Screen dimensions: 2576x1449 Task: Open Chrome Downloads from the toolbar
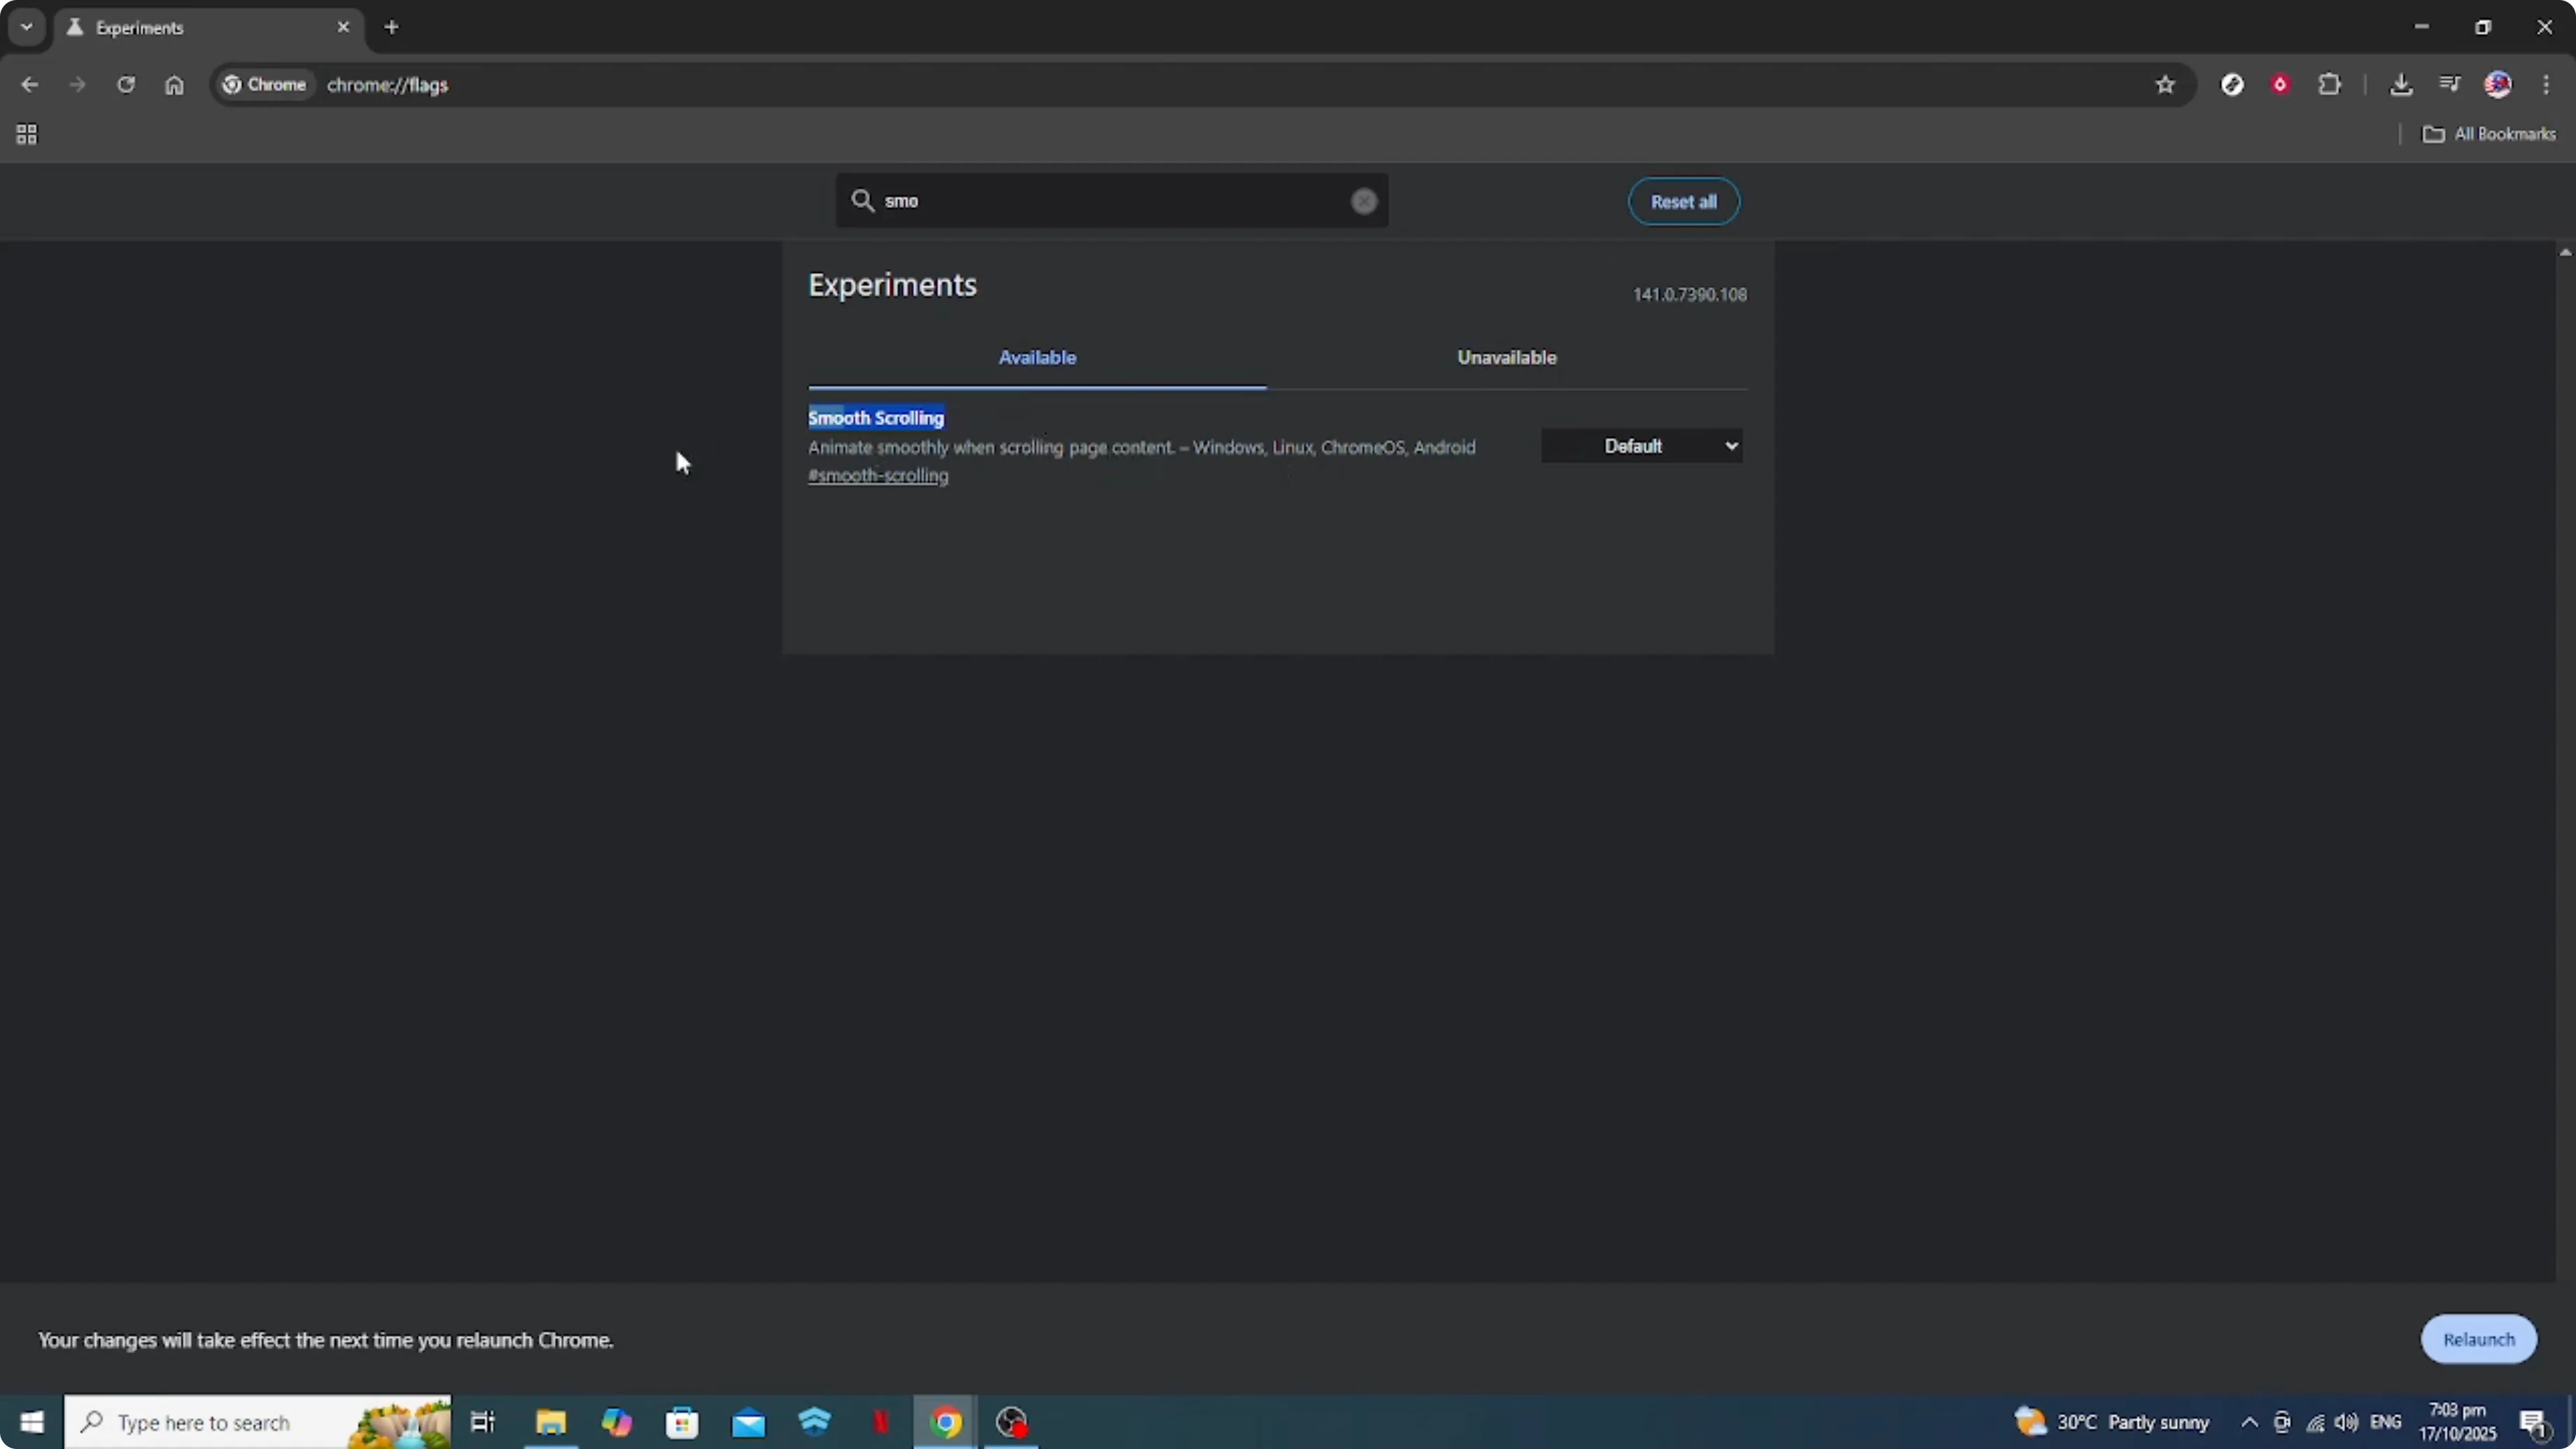point(2402,84)
